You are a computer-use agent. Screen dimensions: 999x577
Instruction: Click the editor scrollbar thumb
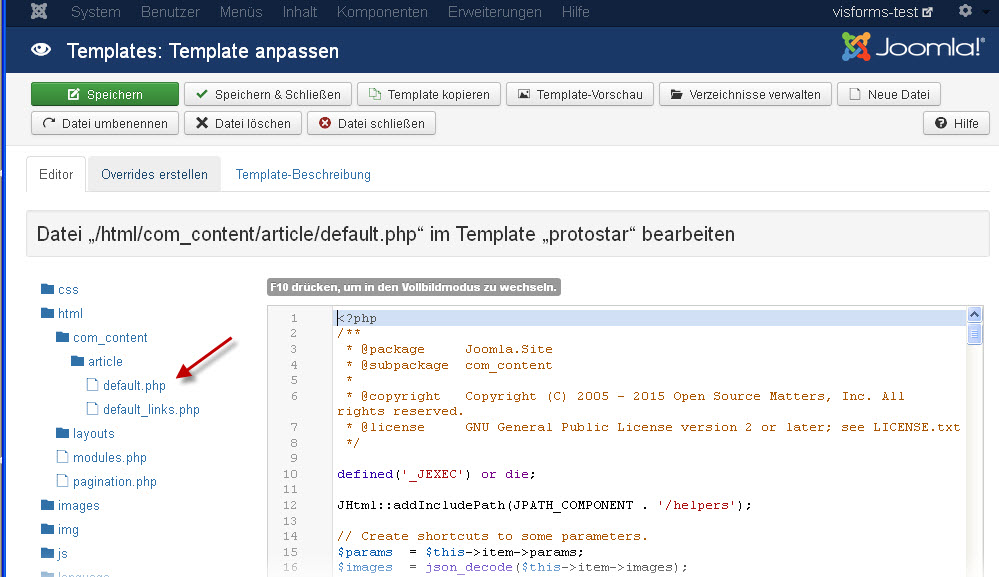tap(974, 334)
